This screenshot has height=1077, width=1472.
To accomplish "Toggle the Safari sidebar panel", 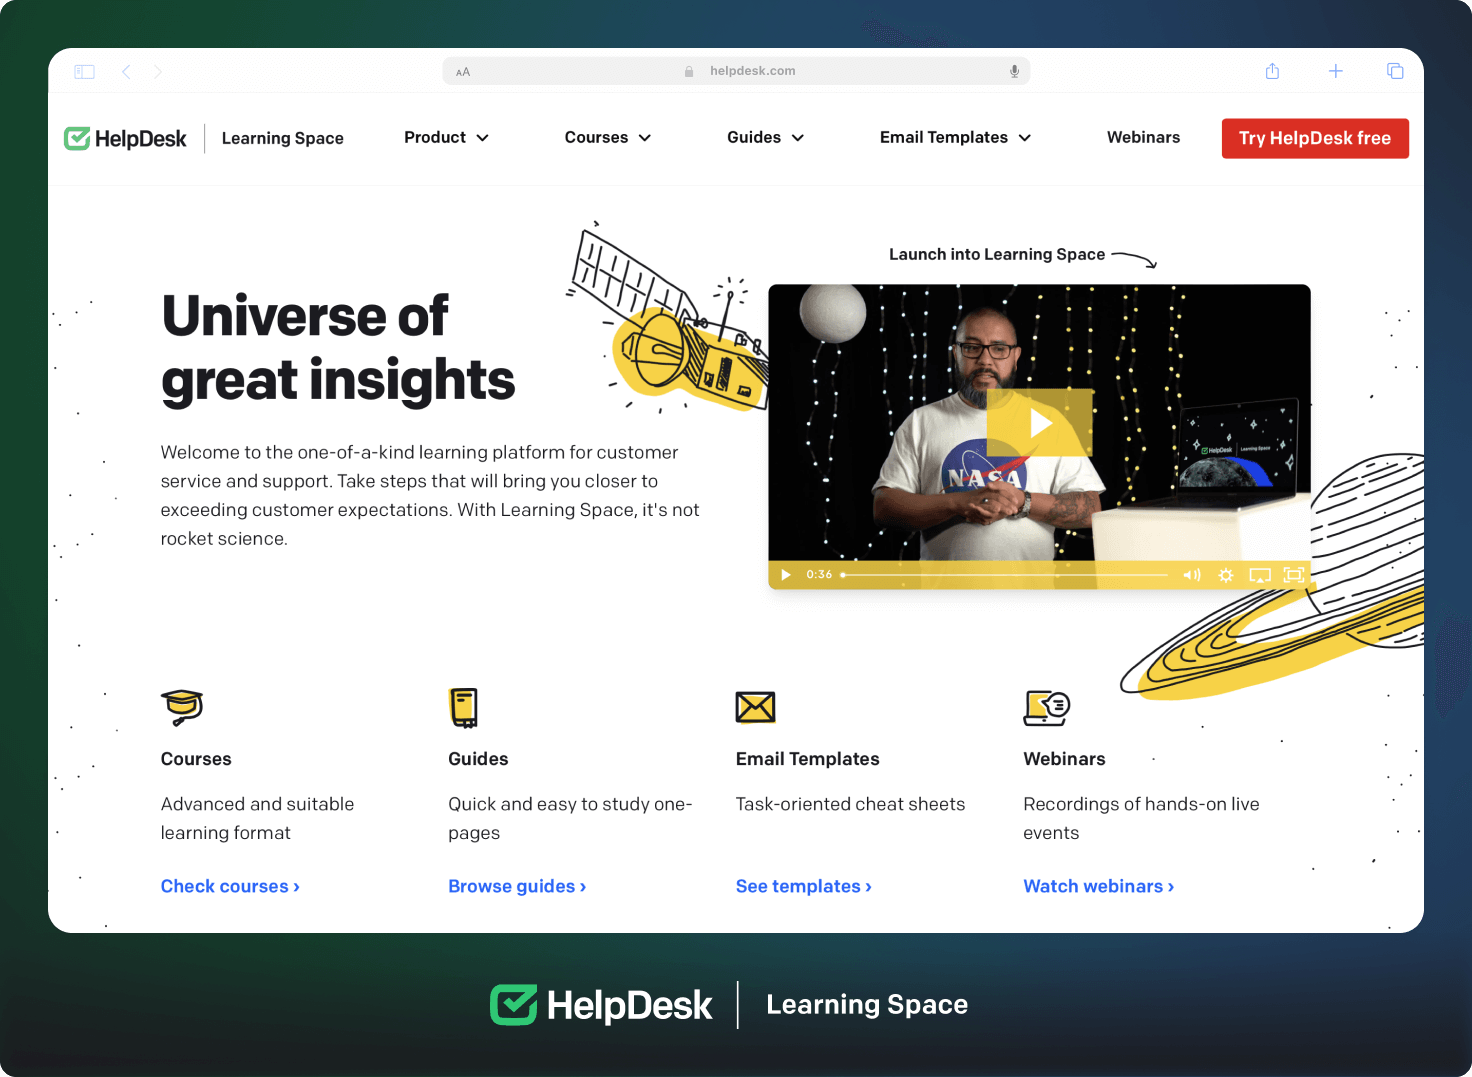I will 84,71.
